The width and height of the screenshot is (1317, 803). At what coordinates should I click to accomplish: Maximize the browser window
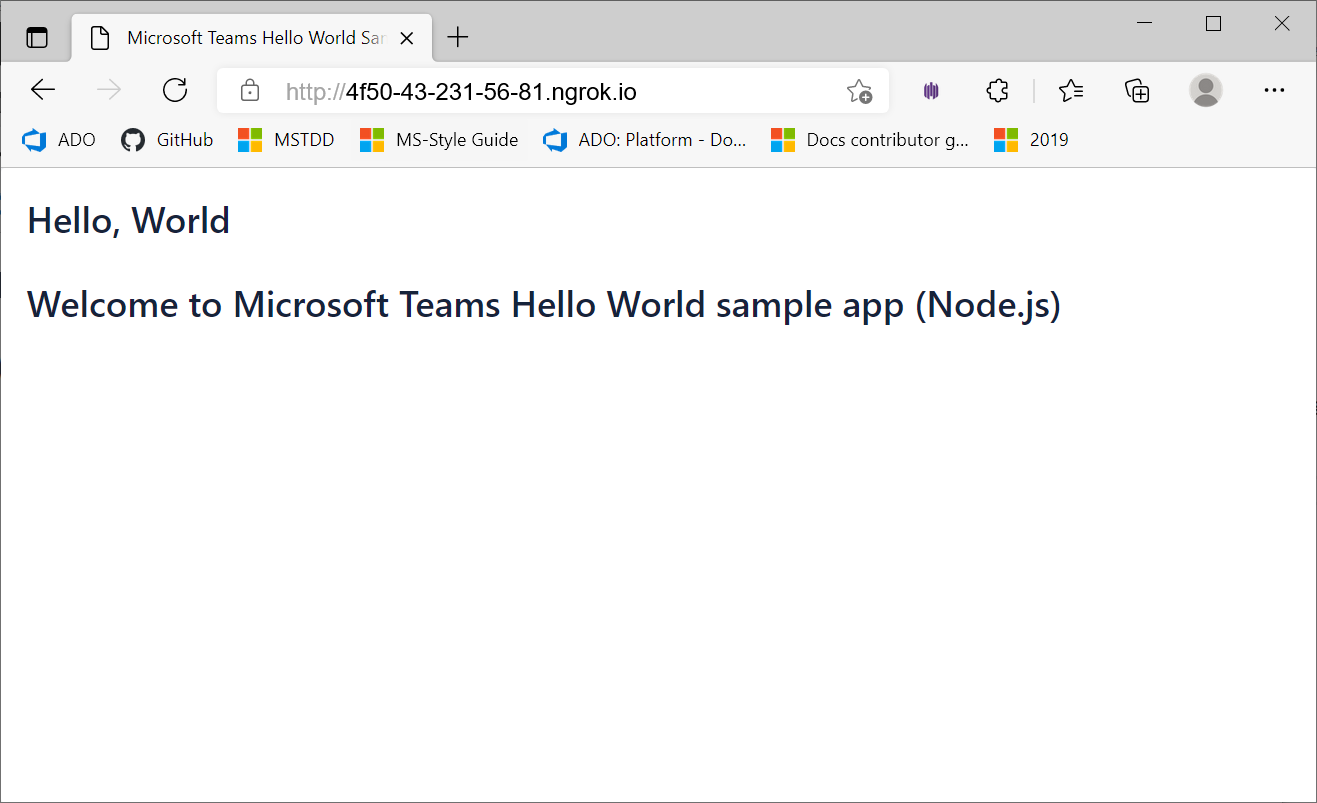(x=1214, y=24)
